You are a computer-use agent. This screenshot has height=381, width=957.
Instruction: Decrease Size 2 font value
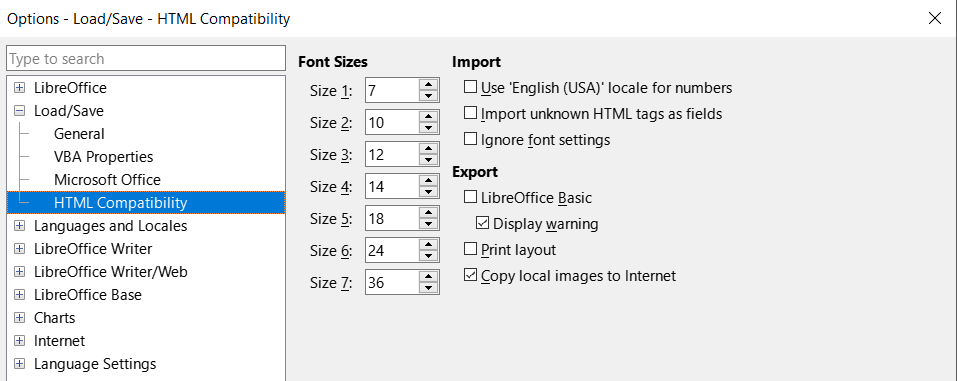coord(429,128)
